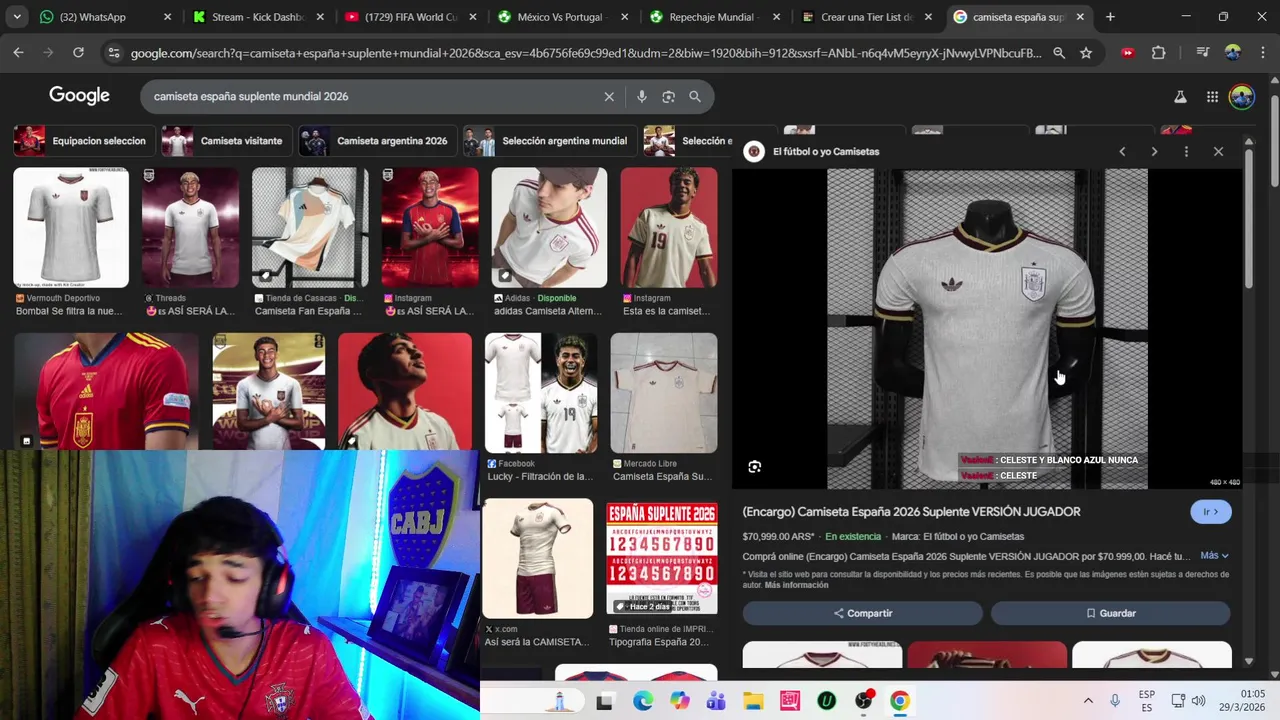Open Chrome media controls icon
The width and height of the screenshot is (1280, 720).
[1203, 53]
